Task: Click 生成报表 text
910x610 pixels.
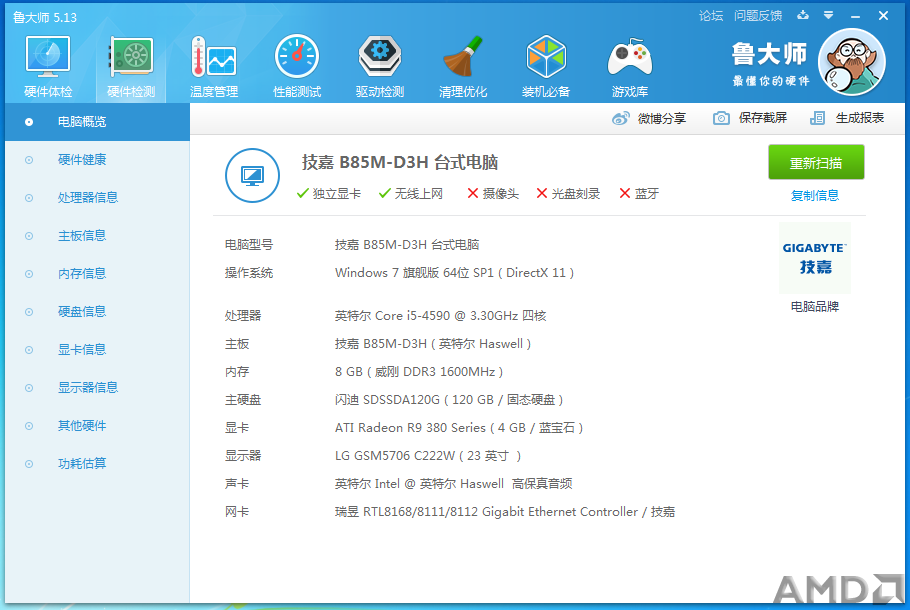Action: click(x=860, y=118)
